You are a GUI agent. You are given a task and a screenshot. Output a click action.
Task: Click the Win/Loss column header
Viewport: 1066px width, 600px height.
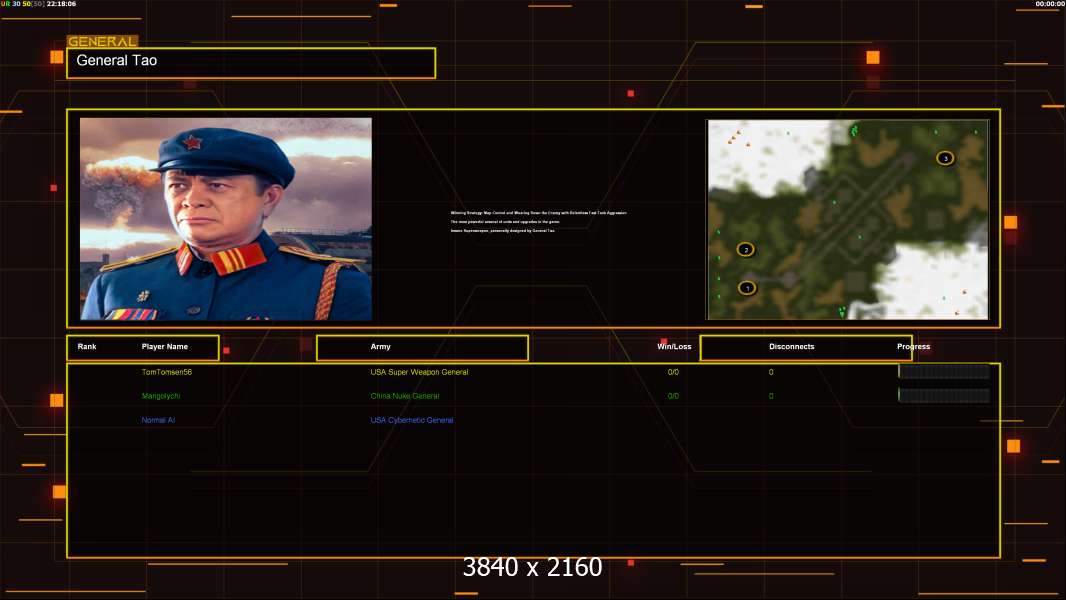(x=674, y=347)
